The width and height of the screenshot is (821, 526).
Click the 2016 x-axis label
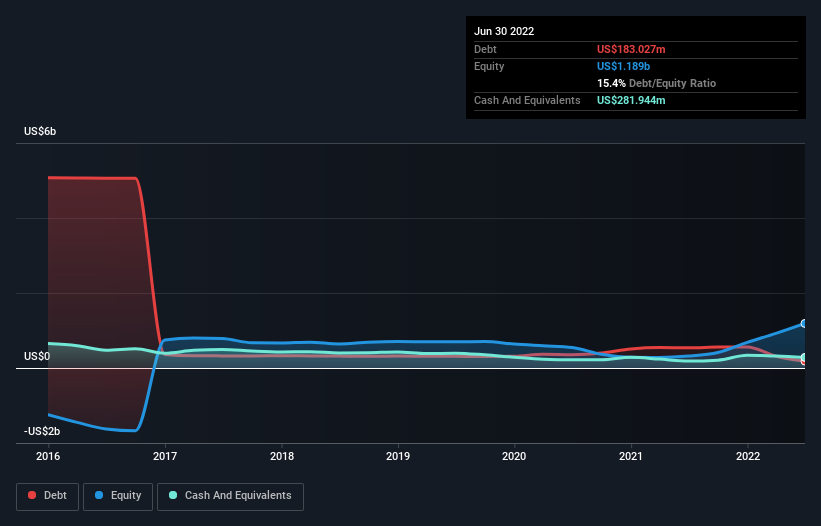tap(48, 456)
